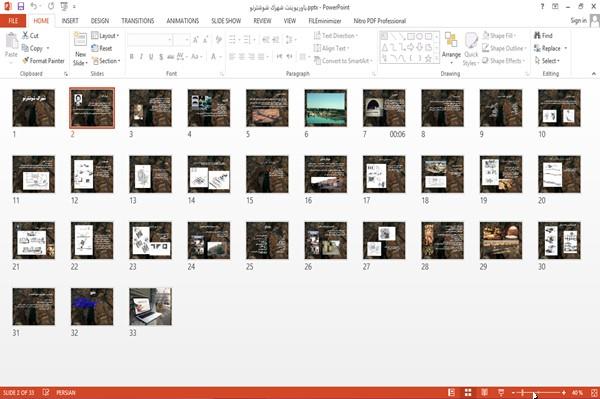Copy the selected slide
The width and height of the screenshot is (600, 399).
click(x=32, y=48)
